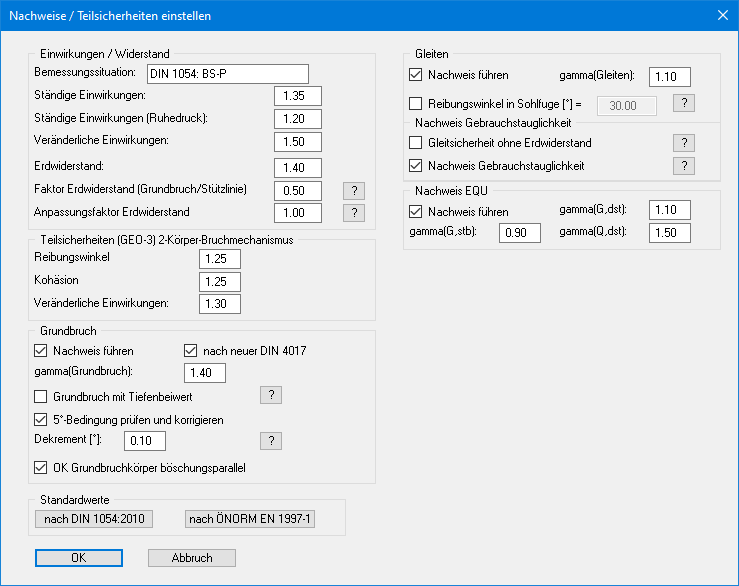This screenshot has width=739, height=586.
Task: Enable Reibungswinkel in Sohlfuge checkbox
Action: click(416, 103)
